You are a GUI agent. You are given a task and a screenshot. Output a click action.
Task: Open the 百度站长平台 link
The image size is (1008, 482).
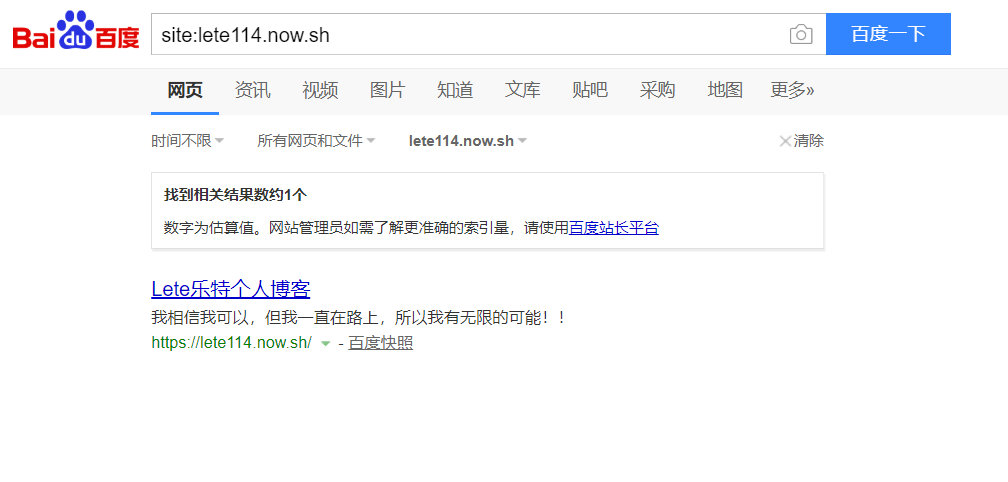614,228
